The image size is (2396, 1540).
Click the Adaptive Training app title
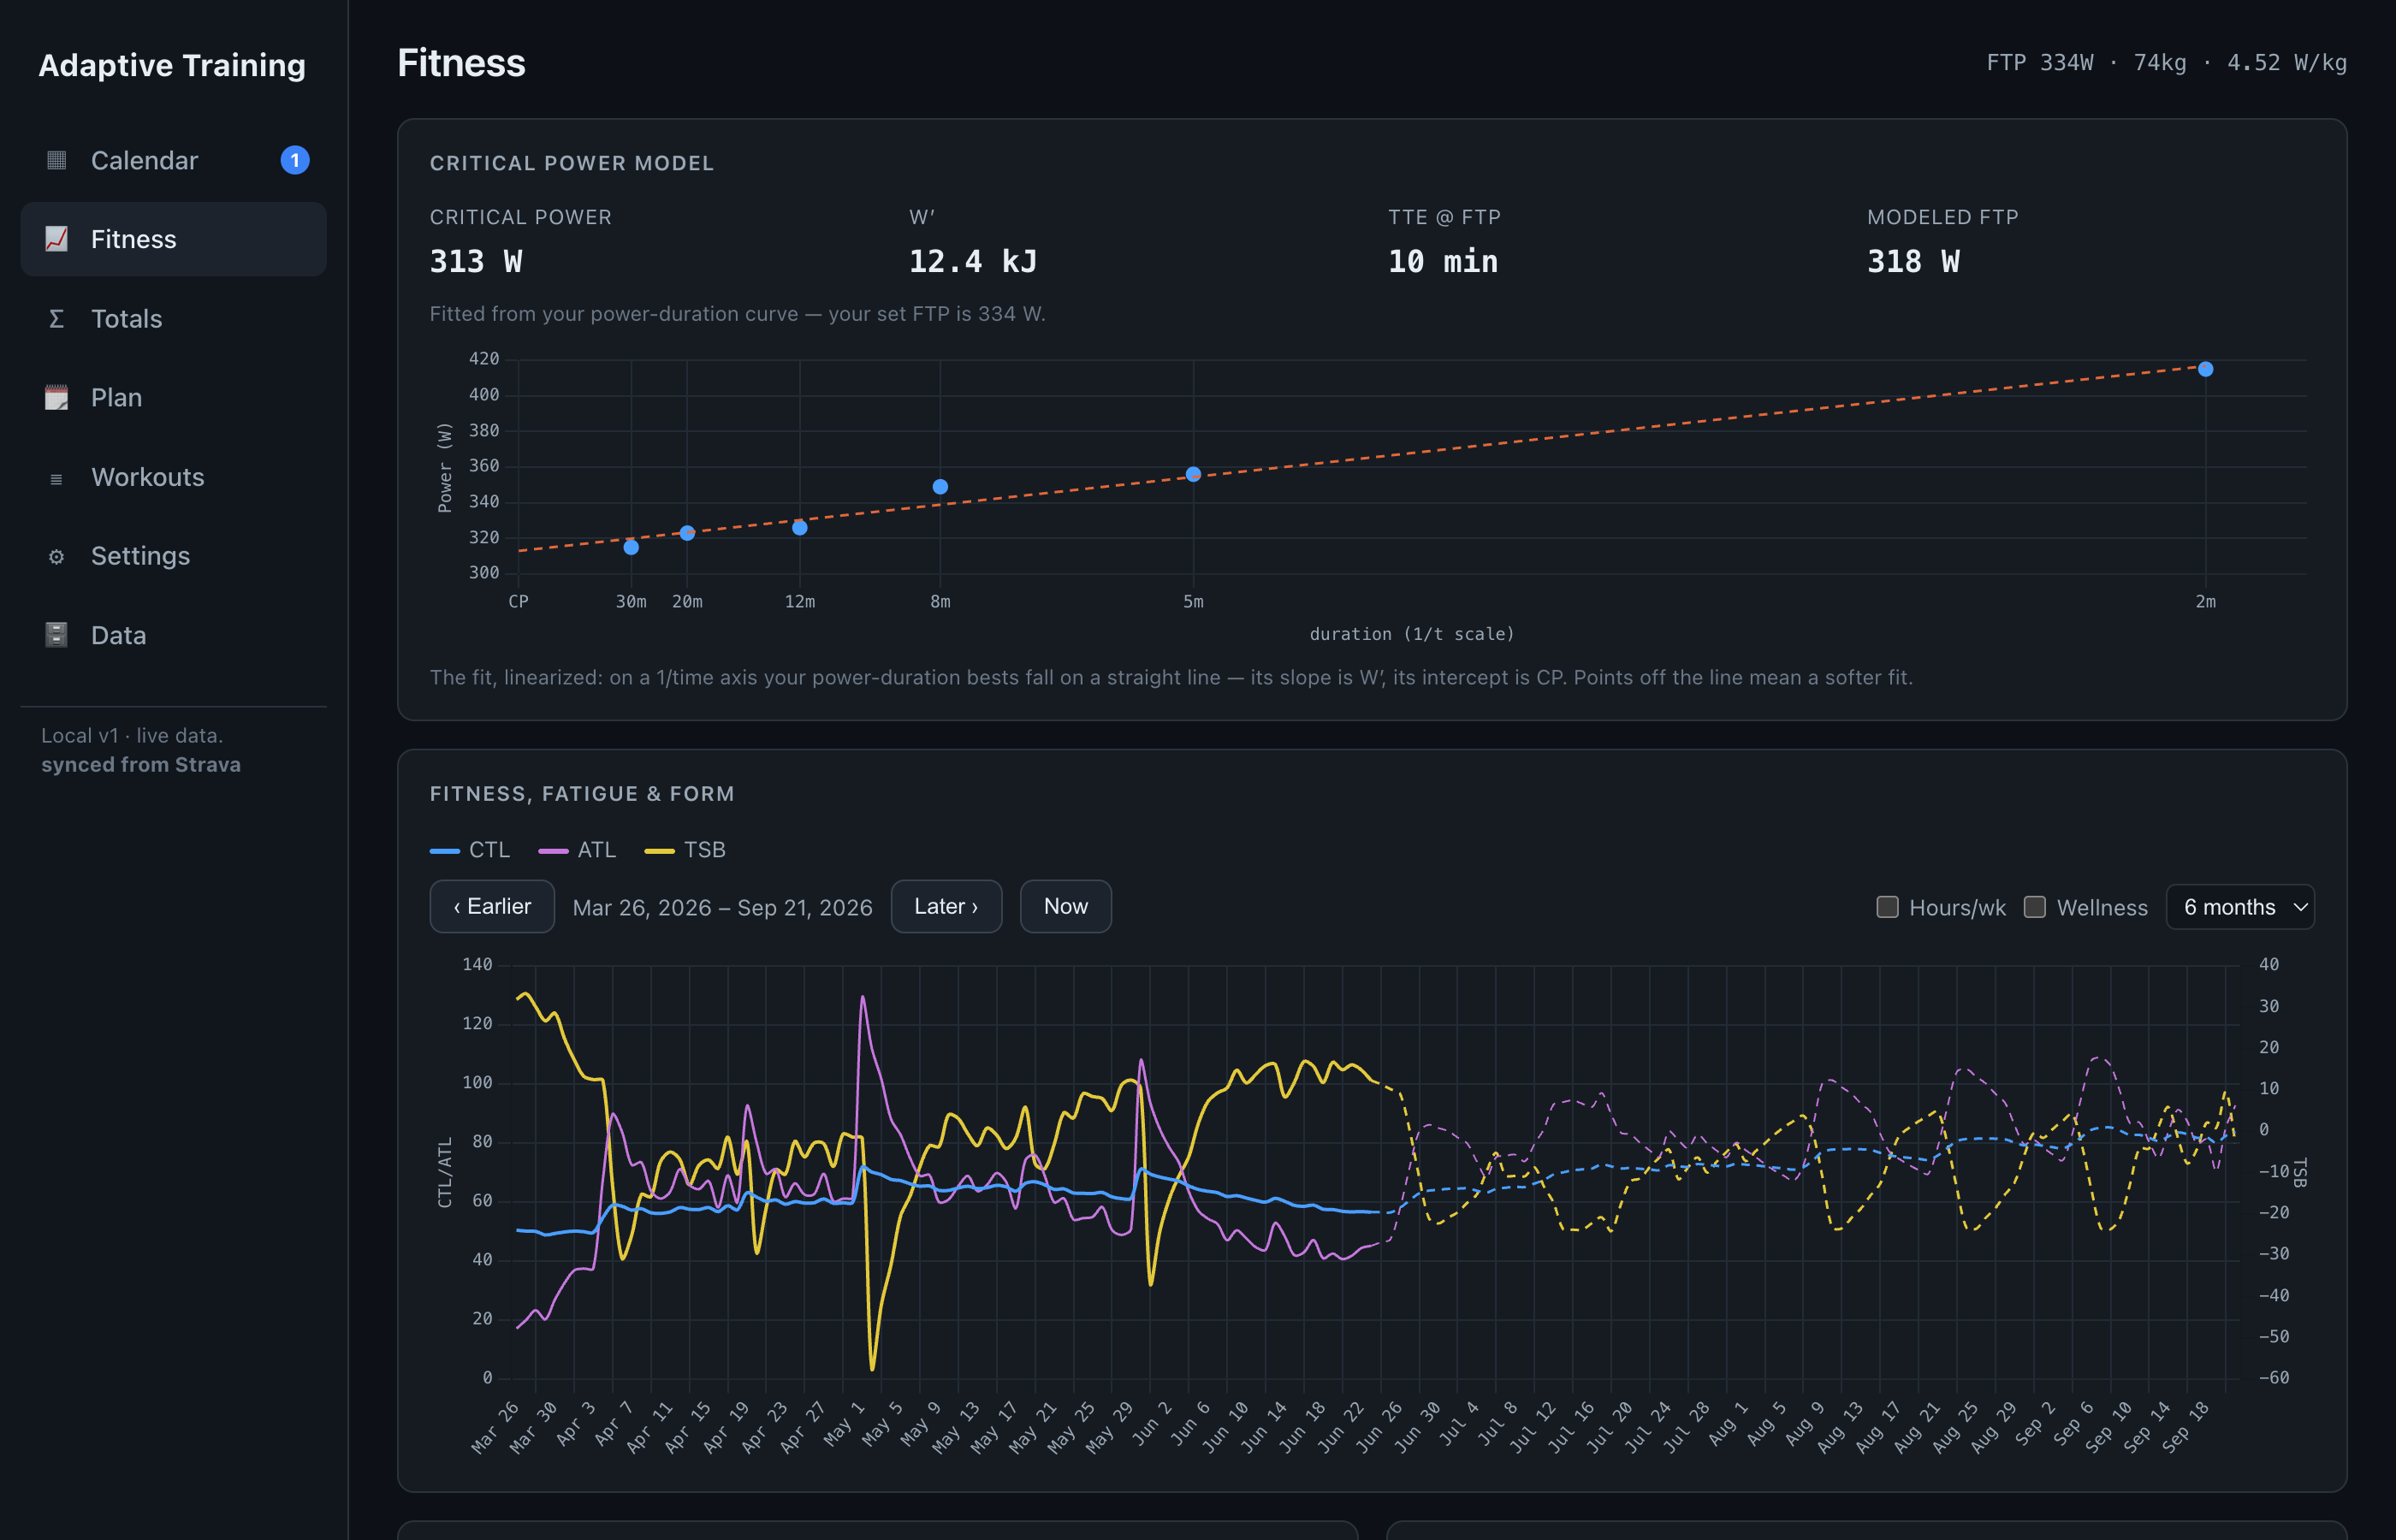(172, 65)
